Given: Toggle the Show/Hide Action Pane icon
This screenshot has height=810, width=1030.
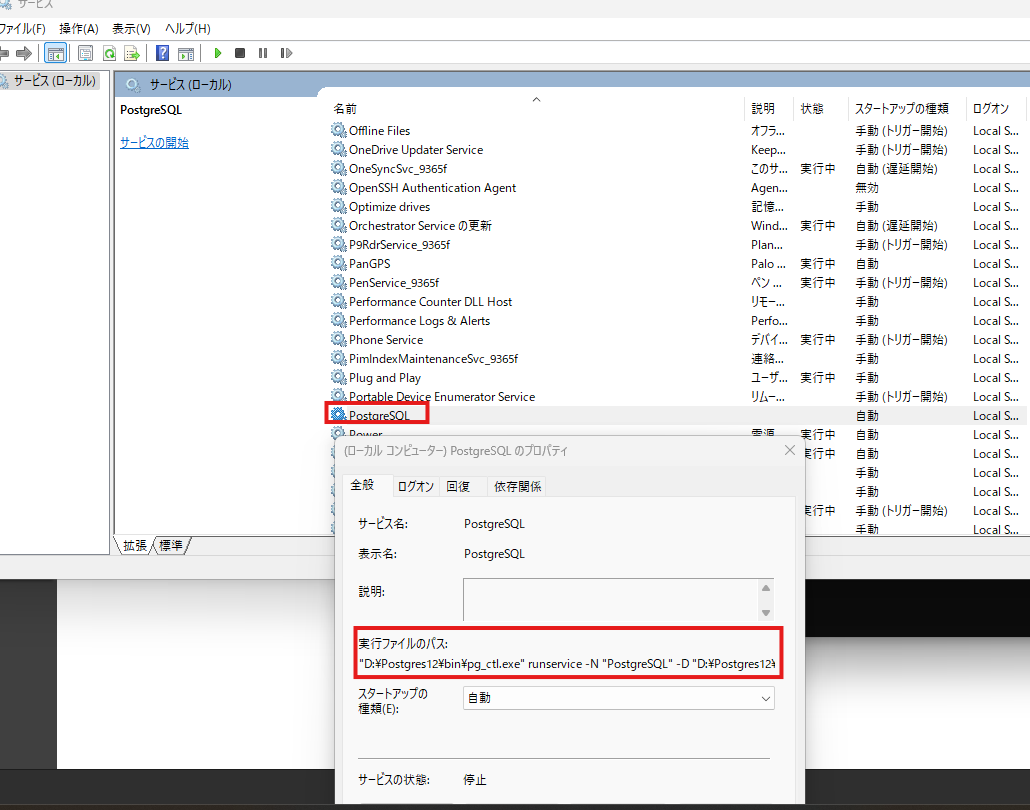Looking at the screenshot, I should (x=186, y=53).
